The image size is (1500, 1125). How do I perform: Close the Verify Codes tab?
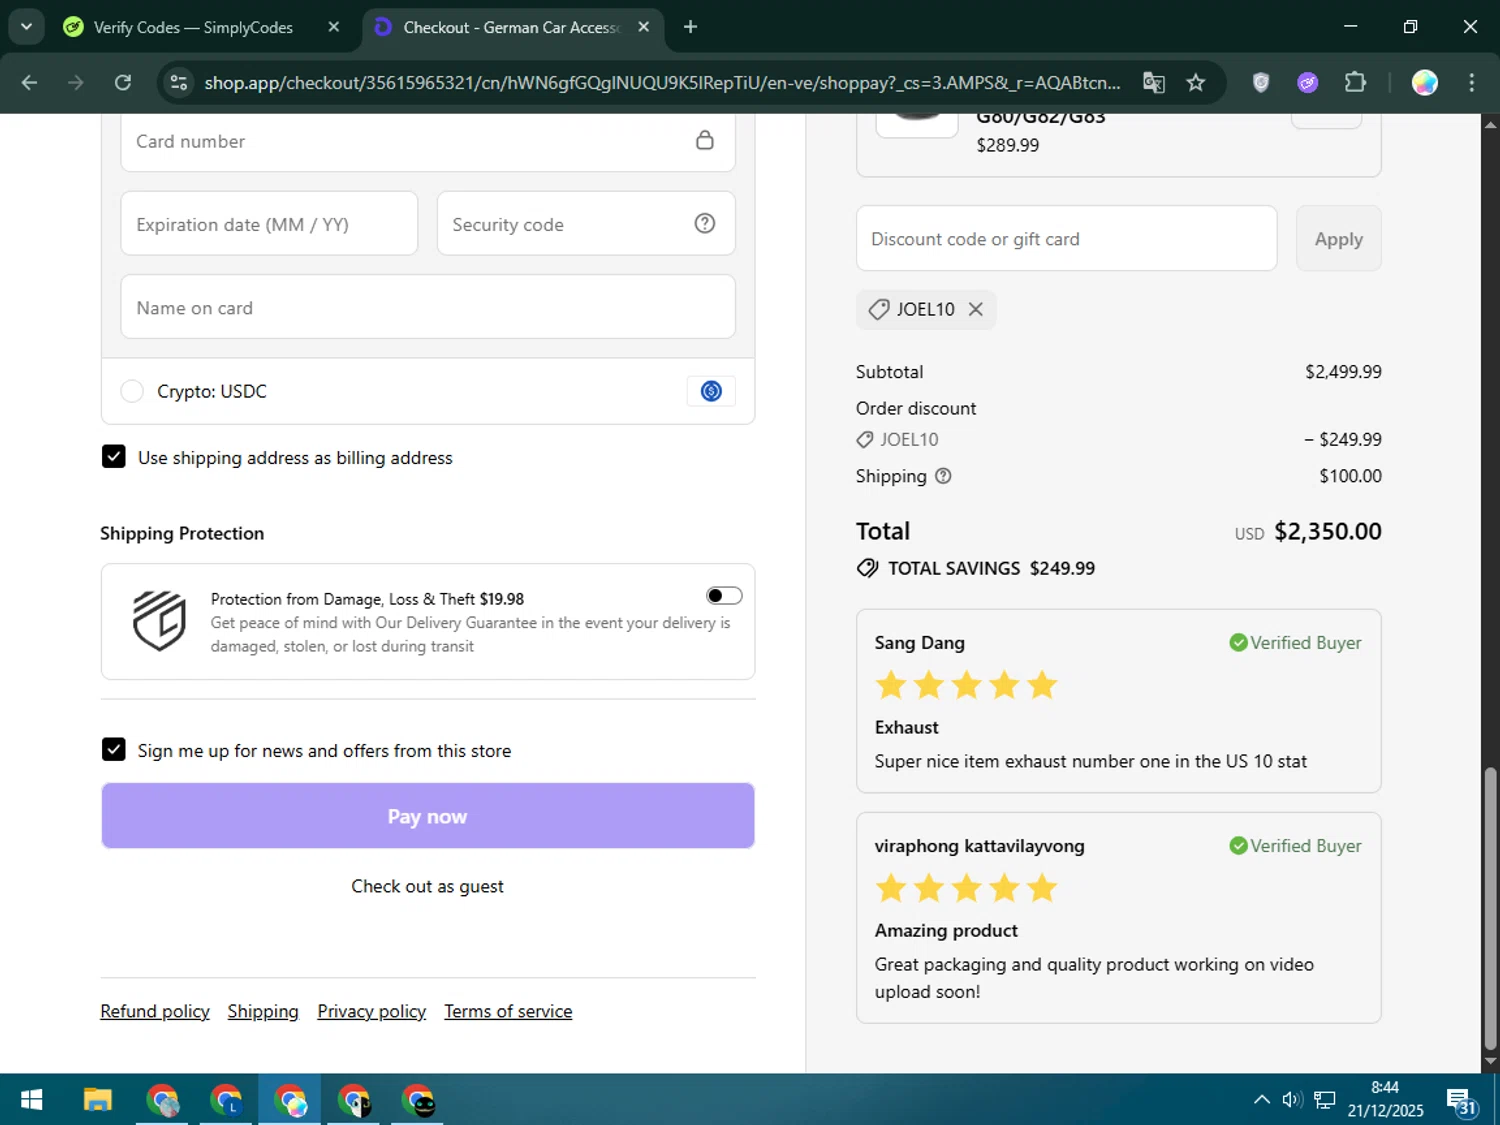pyautogui.click(x=334, y=27)
